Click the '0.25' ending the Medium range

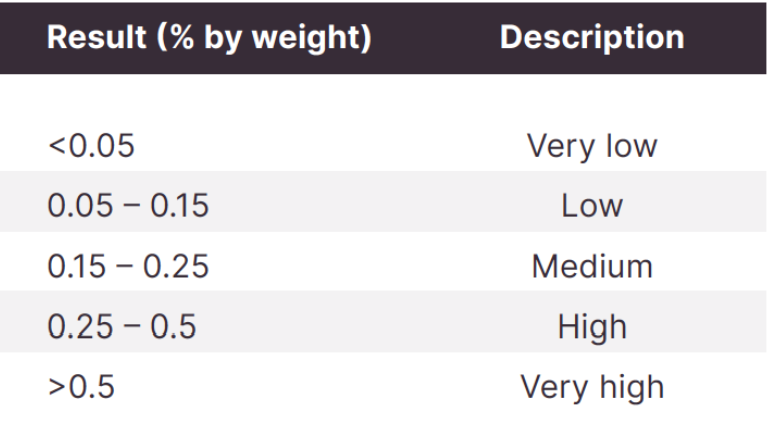coord(176,266)
